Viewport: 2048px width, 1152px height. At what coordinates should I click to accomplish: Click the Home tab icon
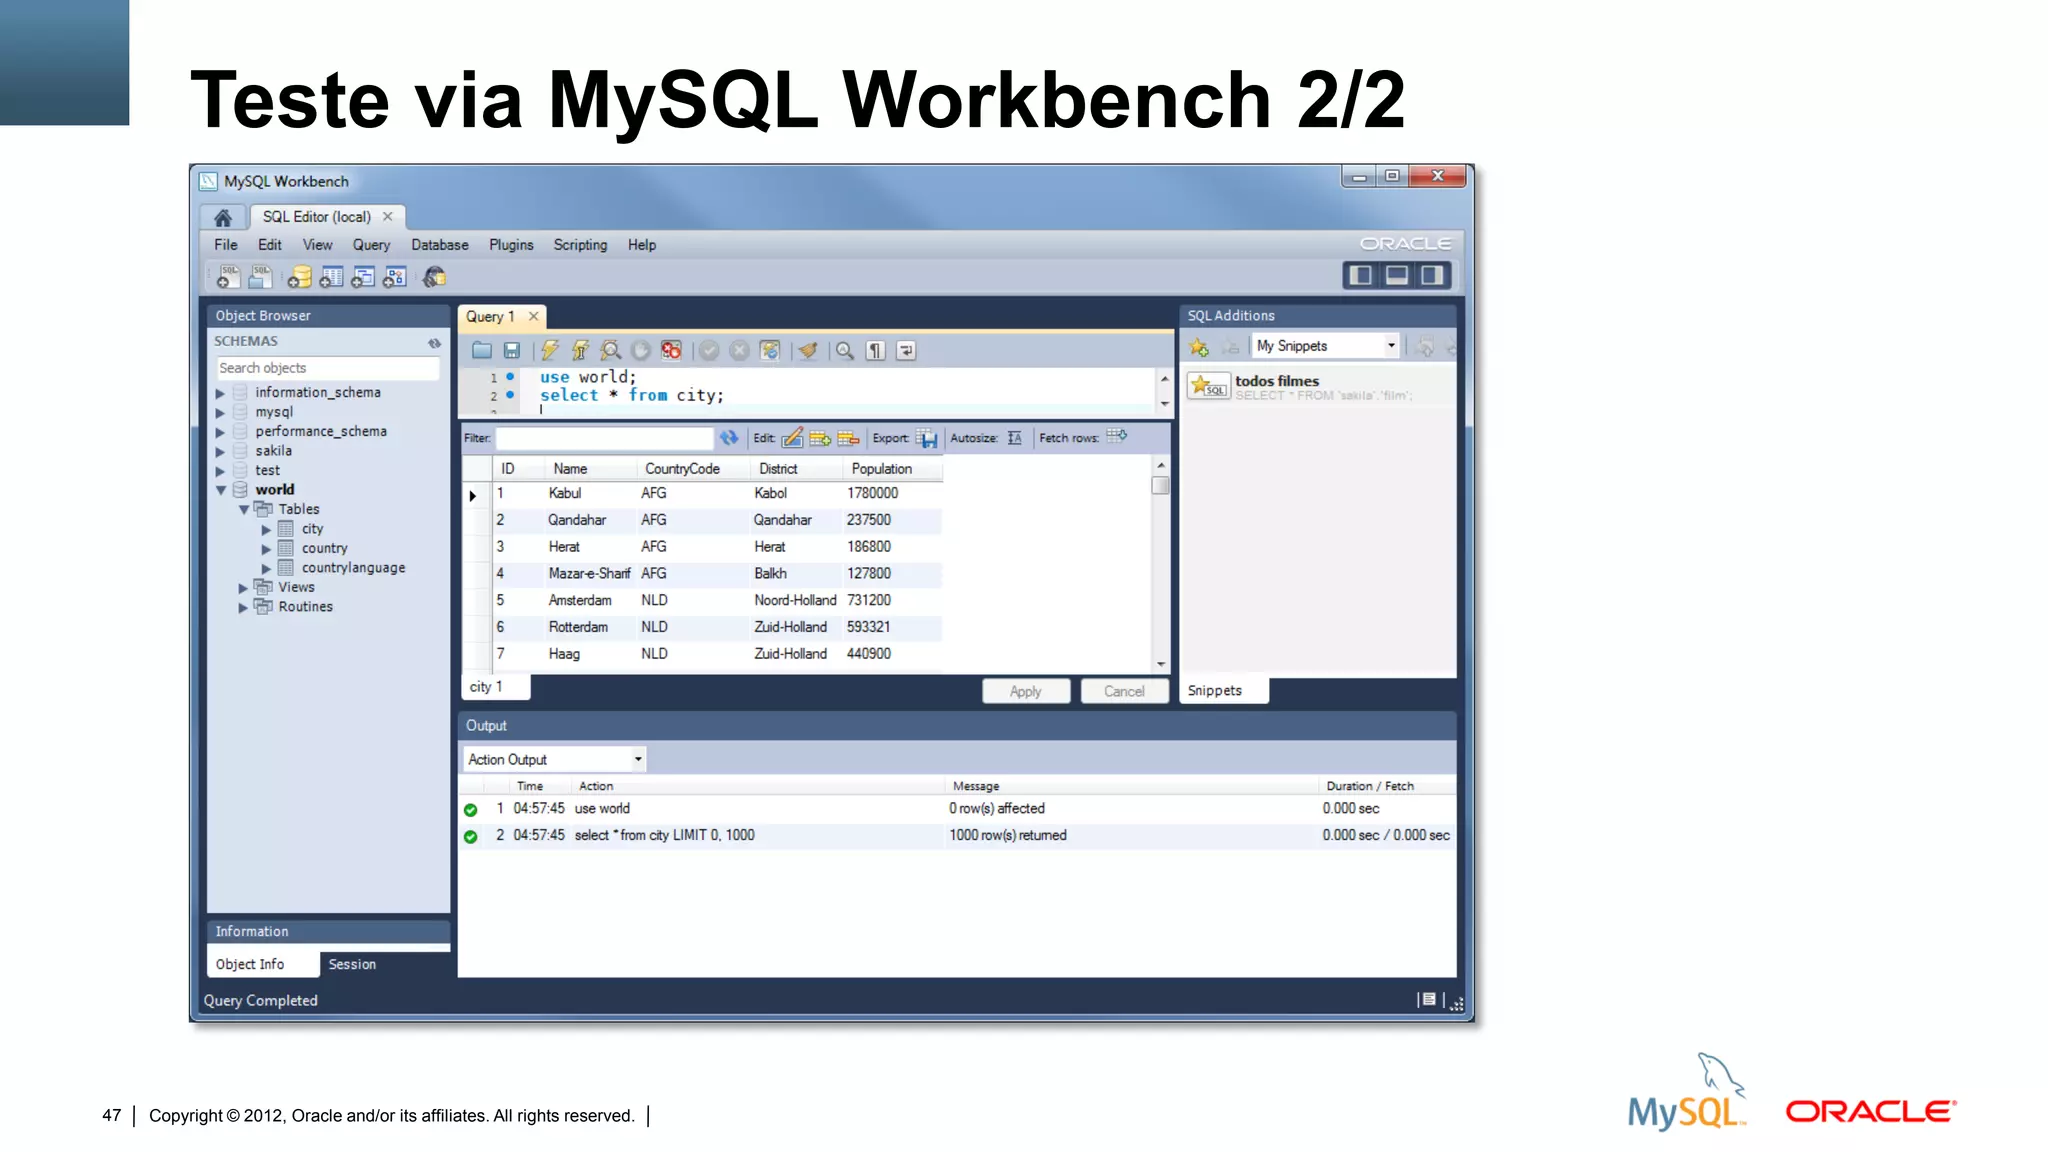pyautogui.click(x=223, y=217)
